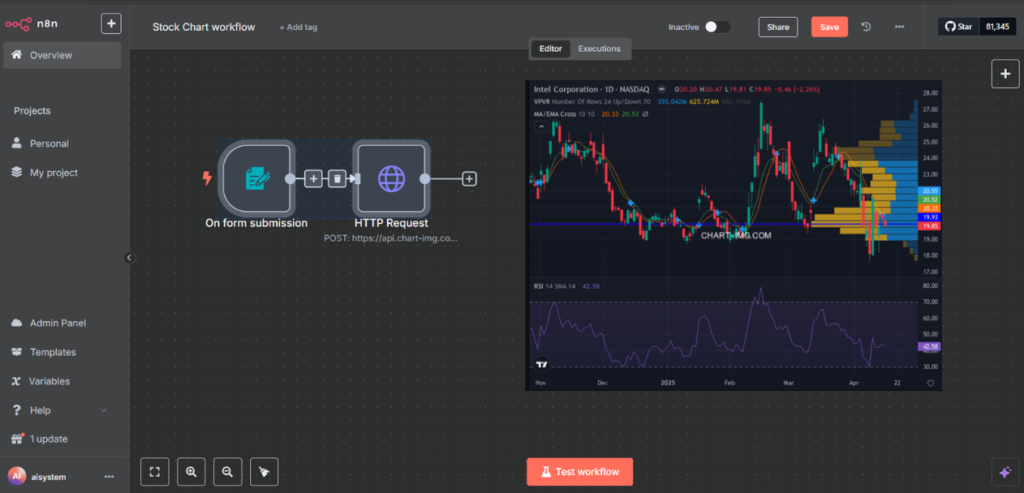Click the 19.85 red price label

pyautogui.click(x=928, y=225)
